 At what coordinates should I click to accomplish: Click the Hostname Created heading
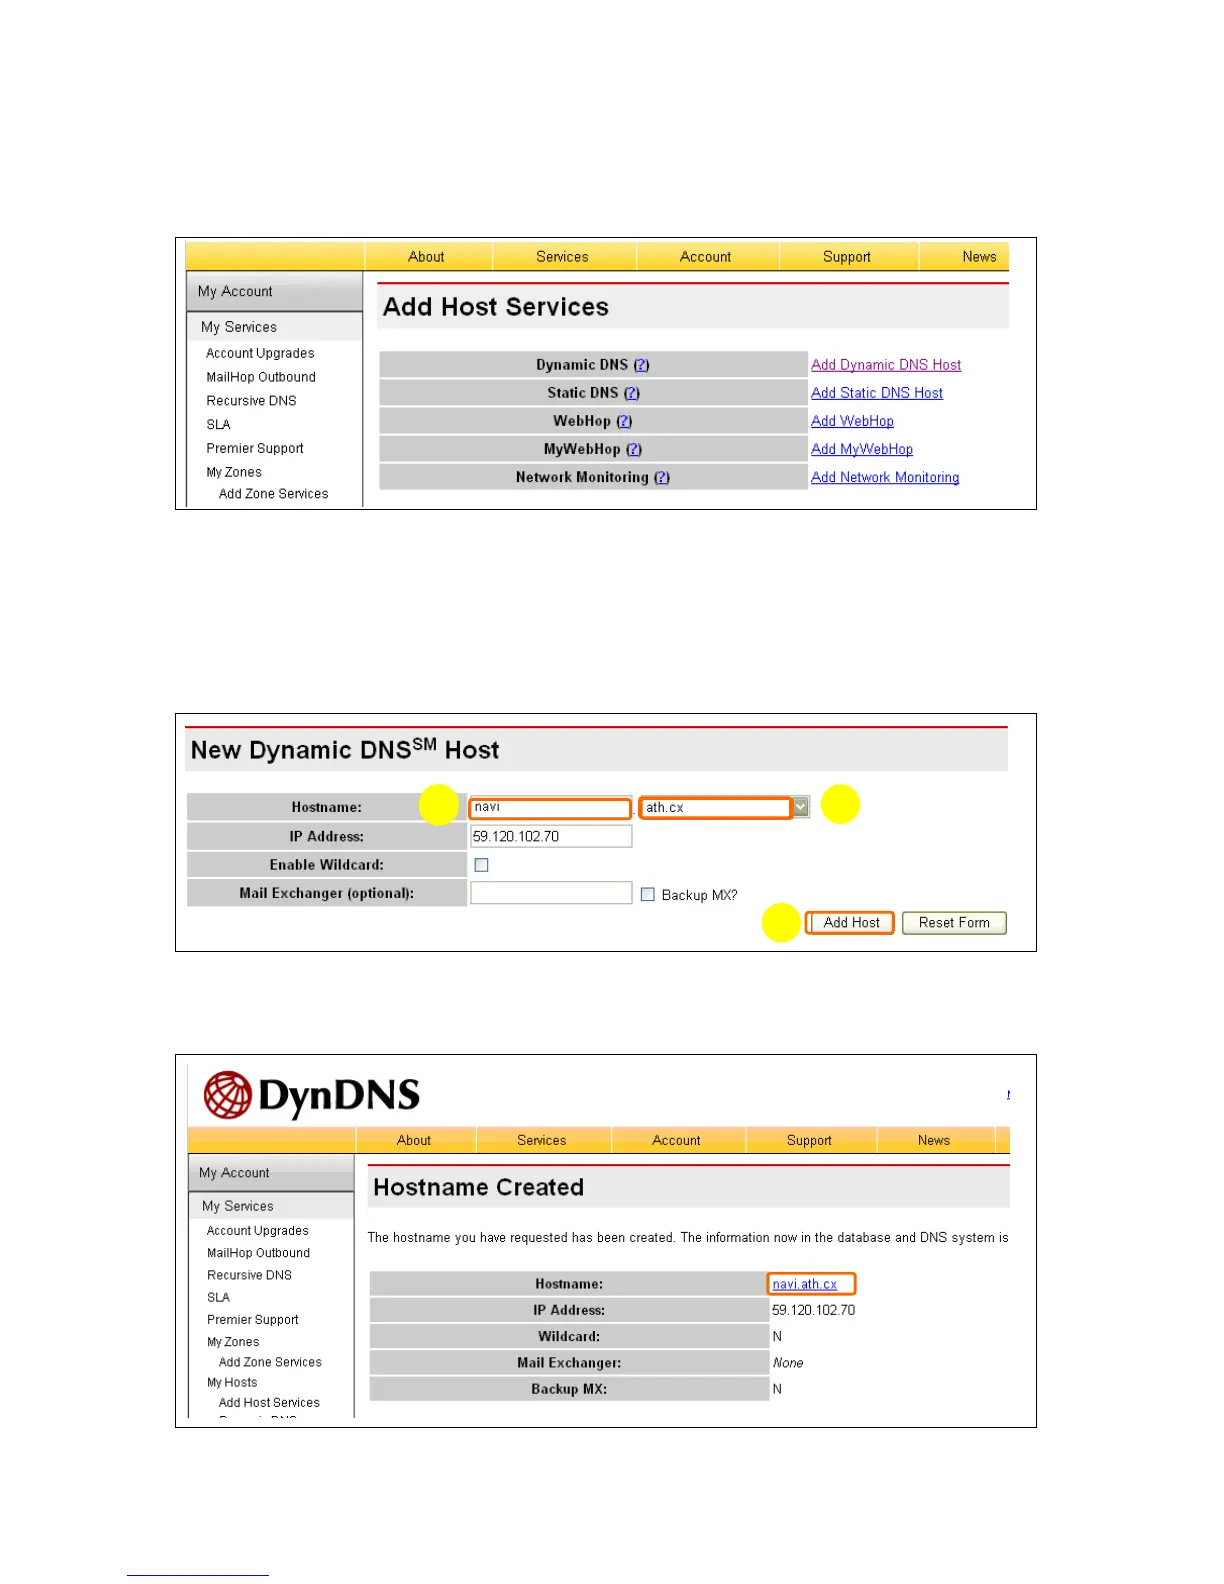478,1187
